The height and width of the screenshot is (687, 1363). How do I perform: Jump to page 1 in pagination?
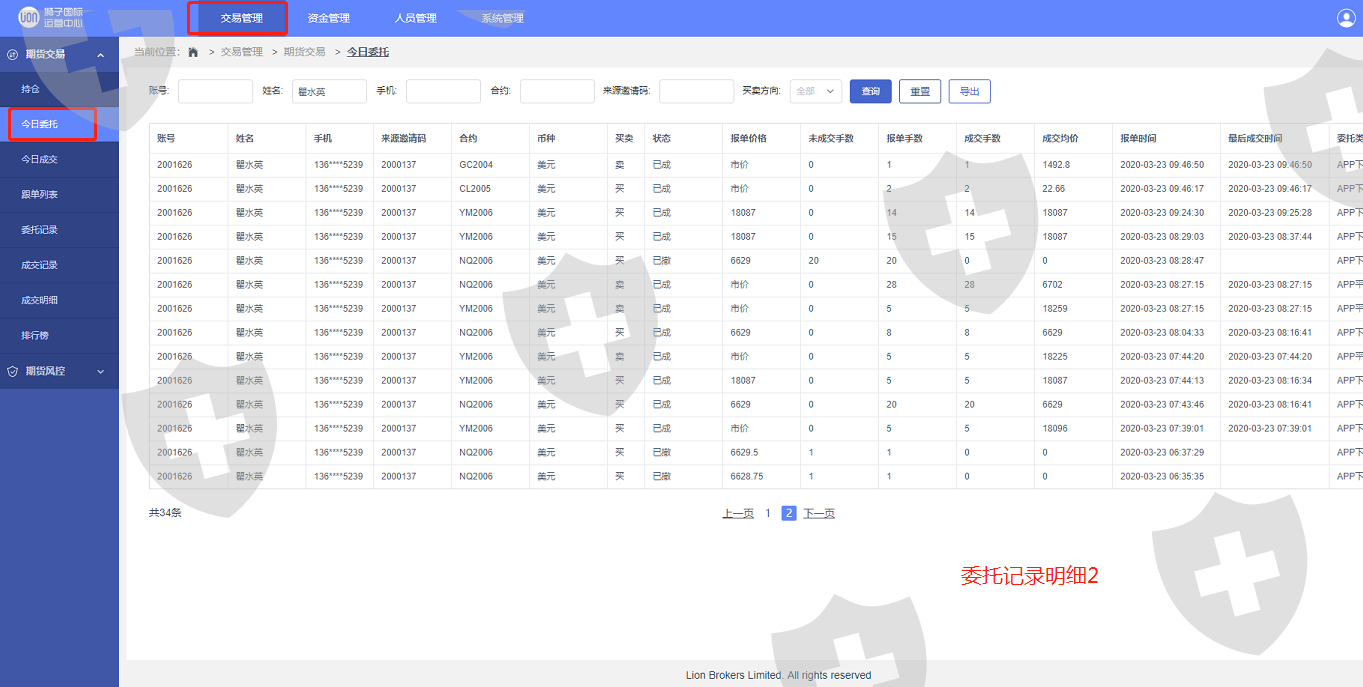coord(768,513)
